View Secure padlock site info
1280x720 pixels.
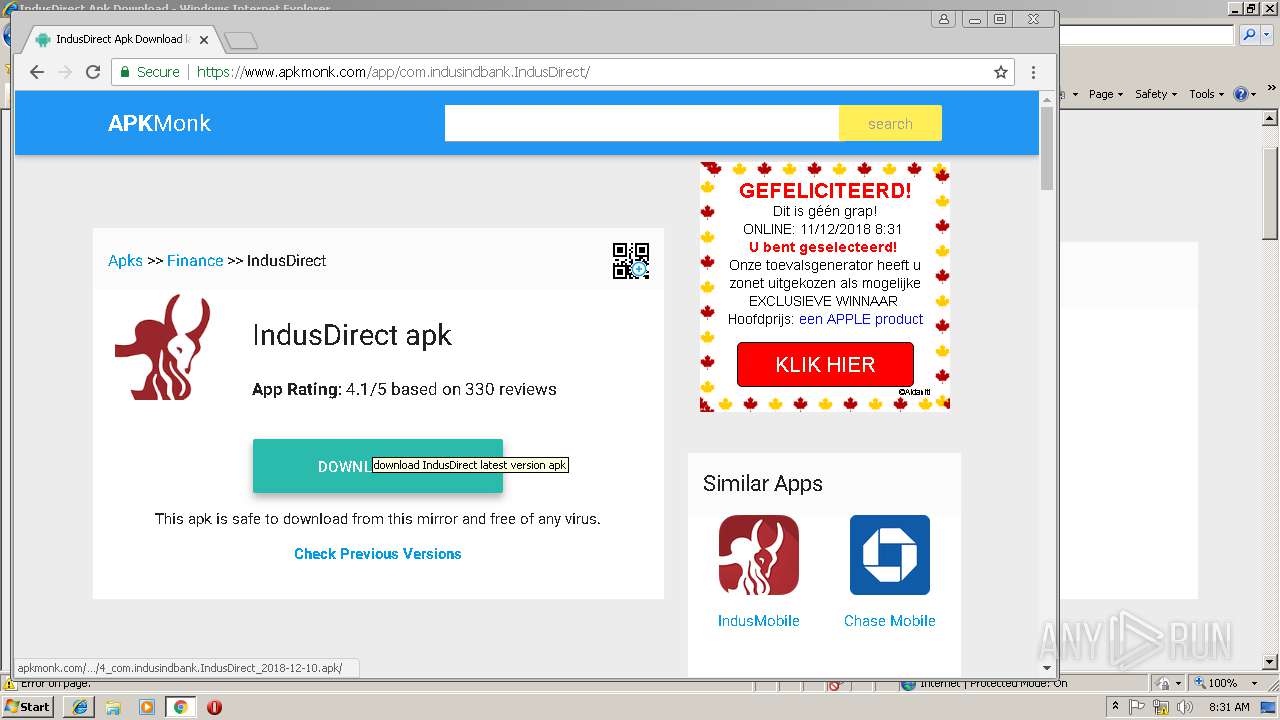(150, 72)
